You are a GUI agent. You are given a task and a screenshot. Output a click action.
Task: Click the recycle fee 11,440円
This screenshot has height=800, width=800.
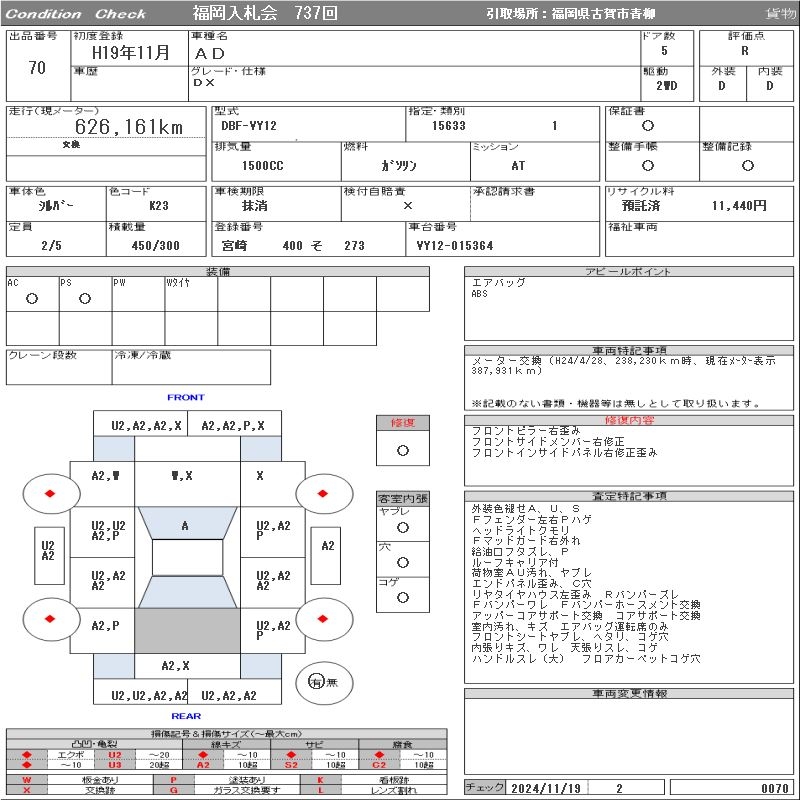[739, 206]
